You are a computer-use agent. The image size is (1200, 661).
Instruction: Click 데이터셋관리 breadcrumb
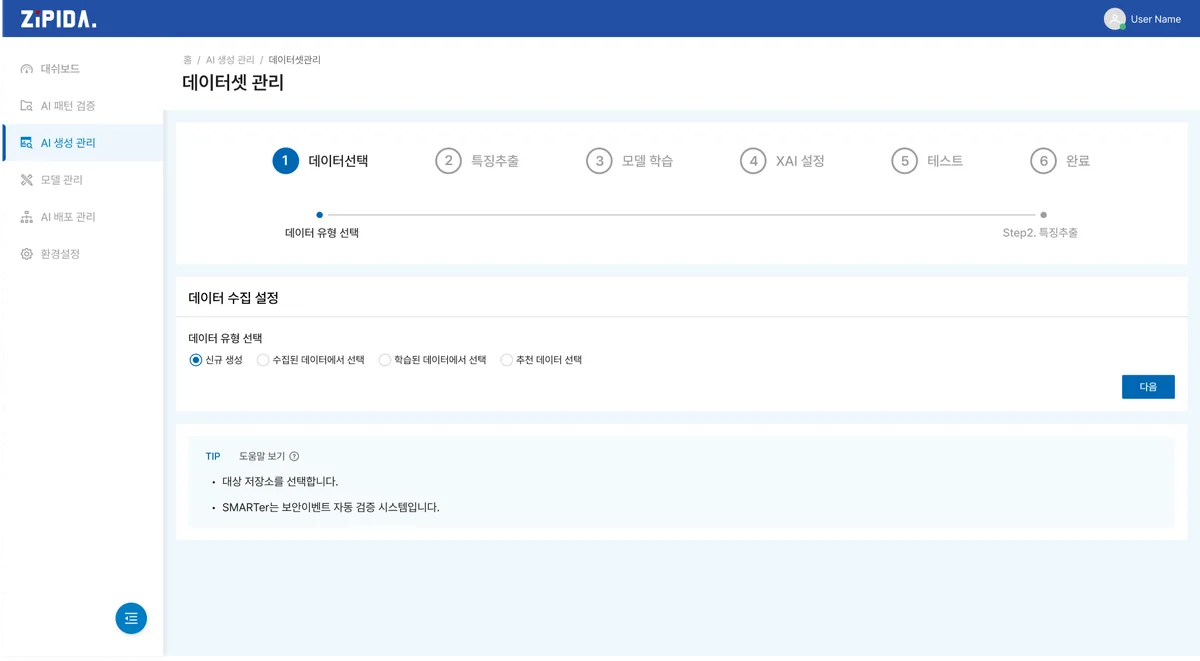(x=295, y=60)
